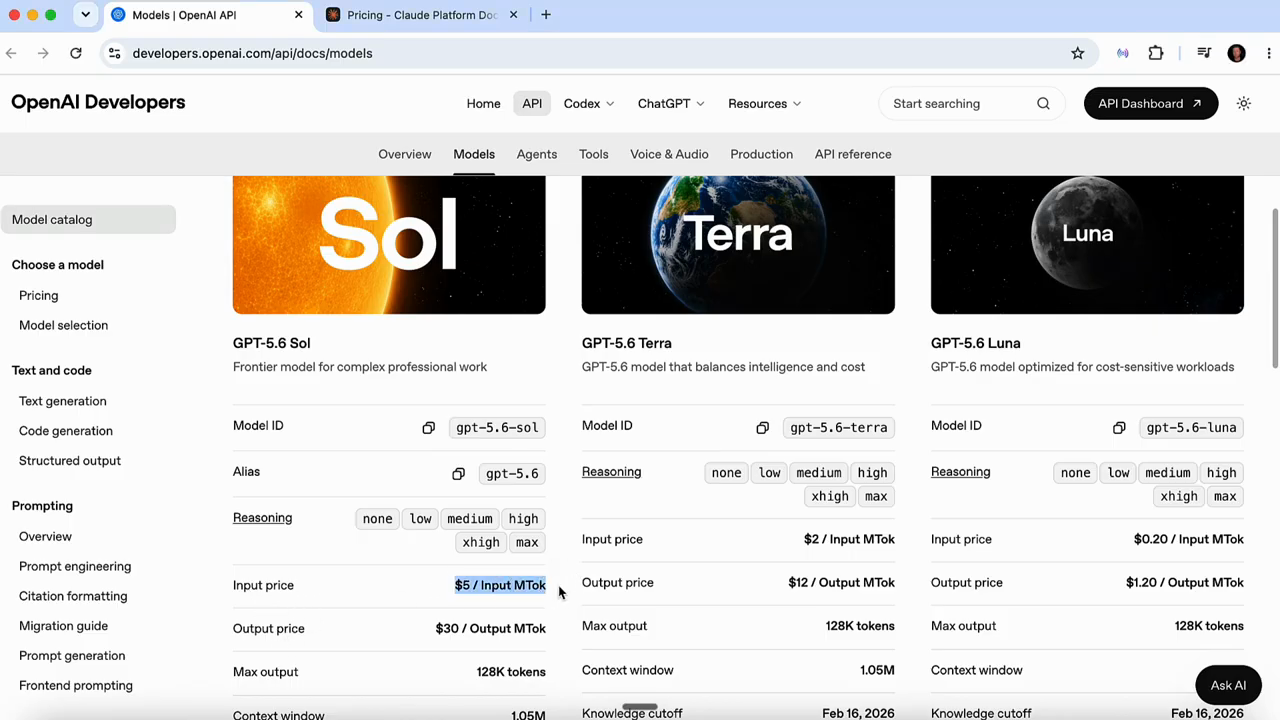
Task: Reload the current page
Action: pyautogui.click(x=76, y=53)
